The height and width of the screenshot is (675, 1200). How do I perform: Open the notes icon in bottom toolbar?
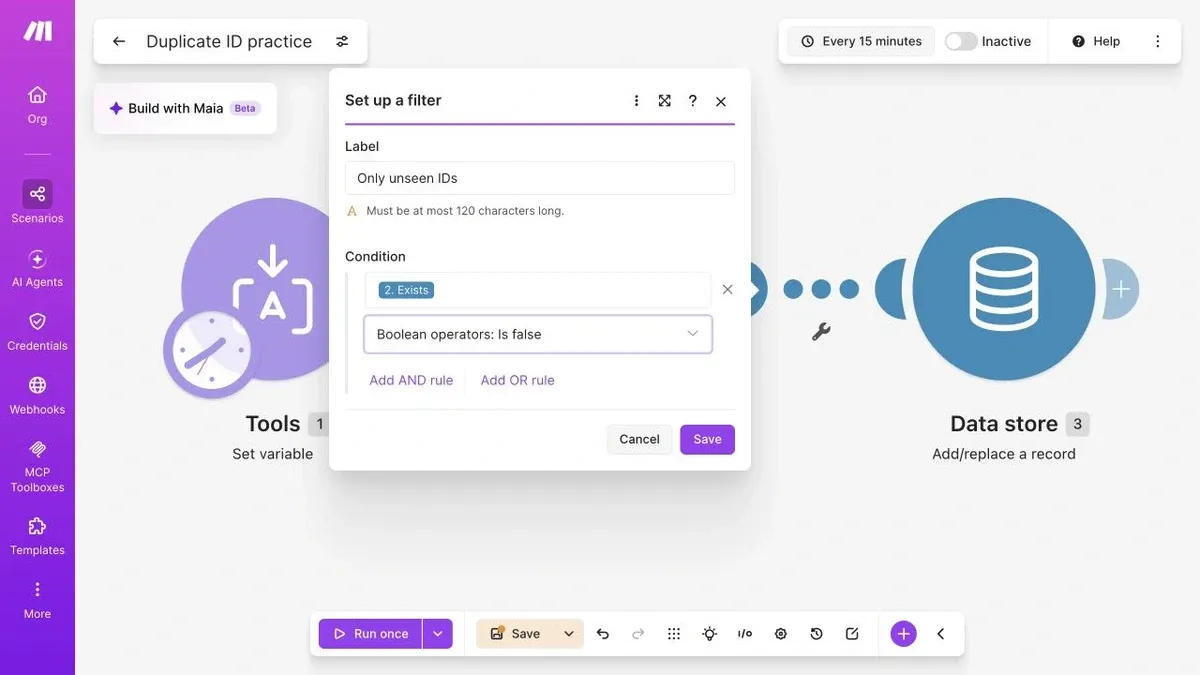[852, 634]
